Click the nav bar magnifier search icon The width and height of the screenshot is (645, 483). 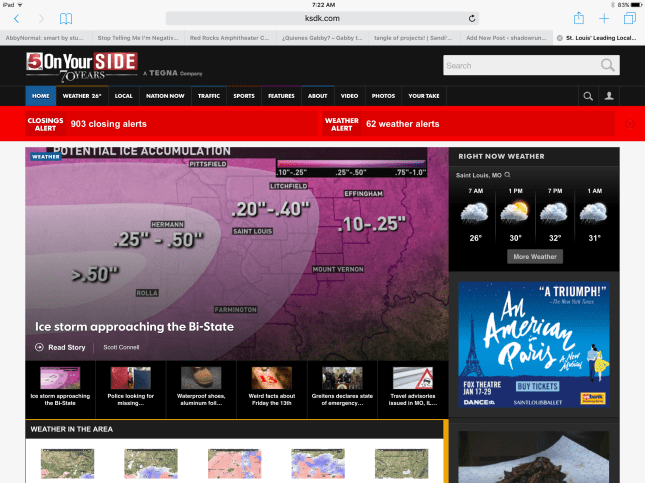tap(588, 96)
